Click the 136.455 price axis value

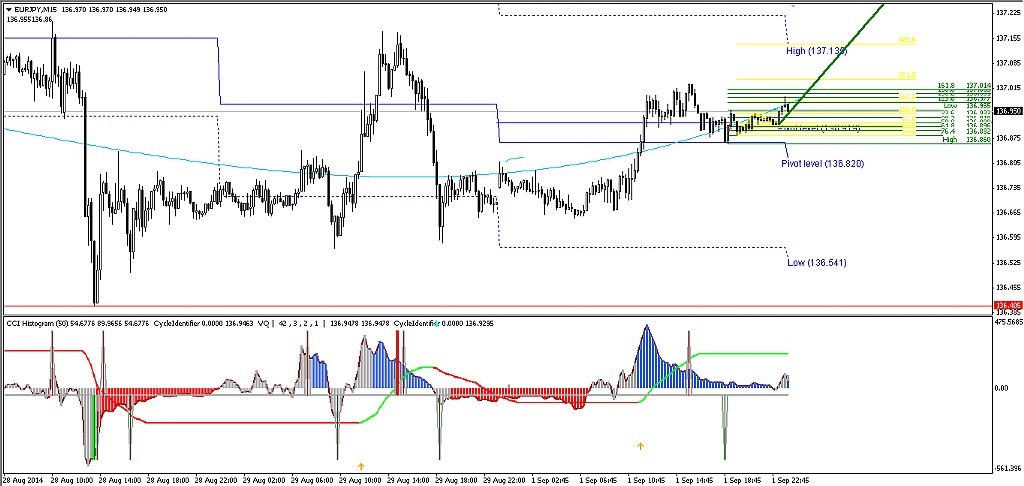coord(1008,288)
